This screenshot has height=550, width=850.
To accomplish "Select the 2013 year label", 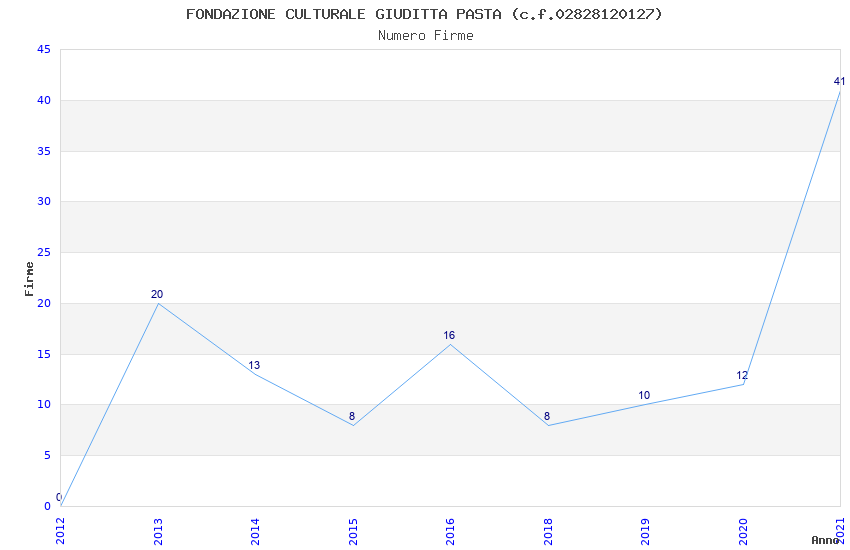I will (x=158, y=531).
